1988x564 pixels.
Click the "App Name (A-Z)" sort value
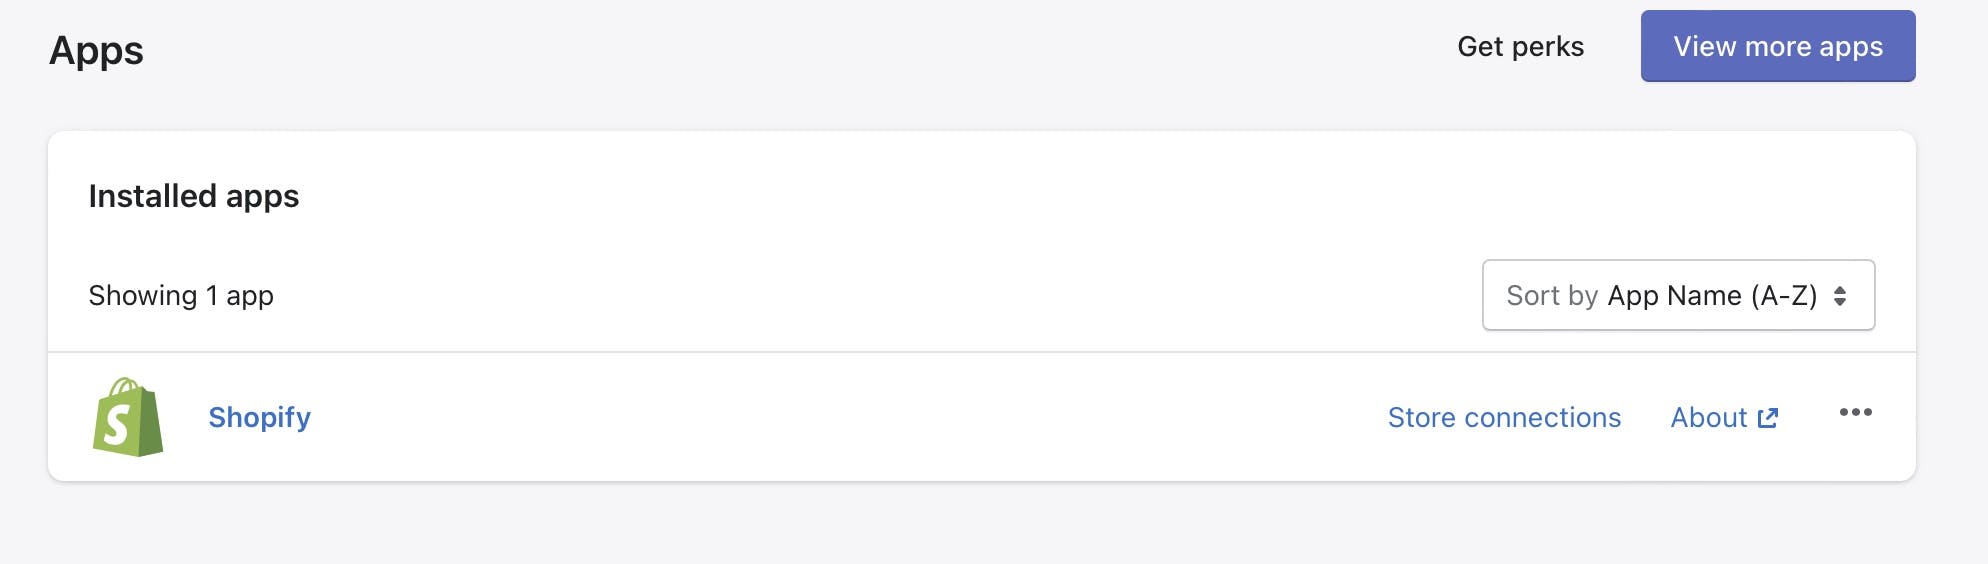coord(1712,296)
